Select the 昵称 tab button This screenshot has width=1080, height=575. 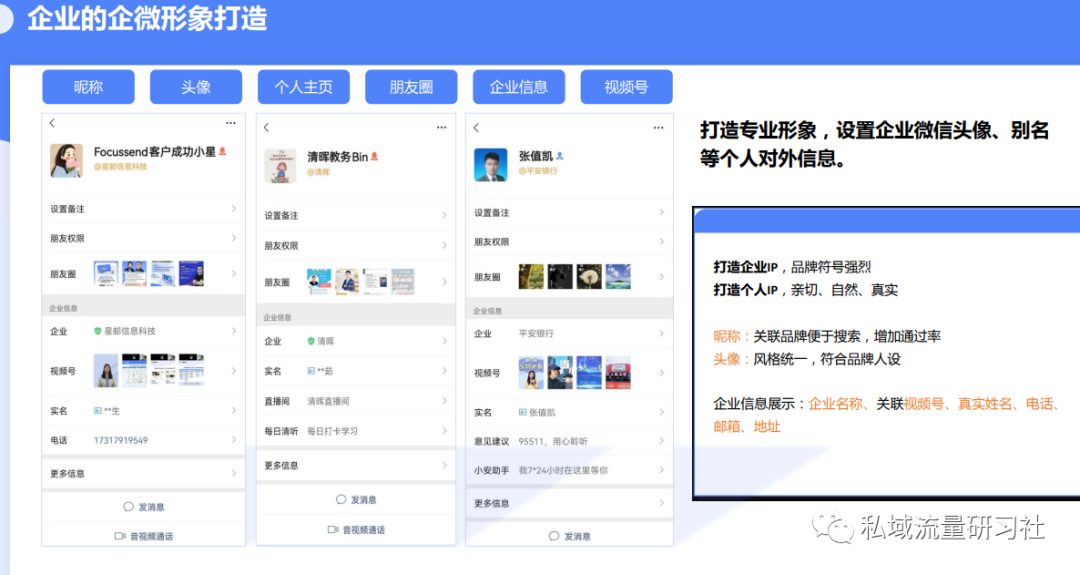coord(88,87)
